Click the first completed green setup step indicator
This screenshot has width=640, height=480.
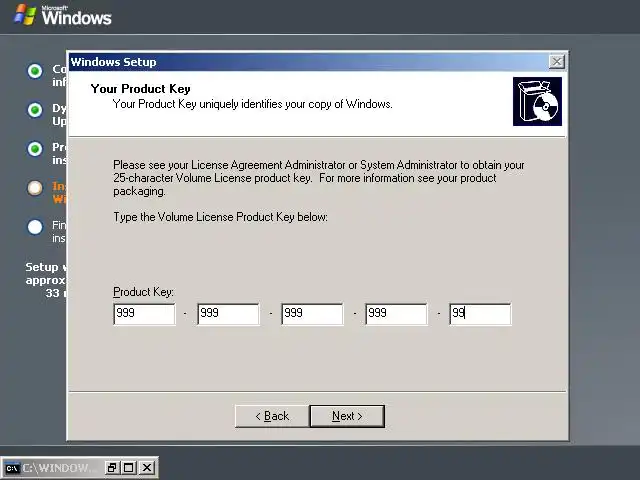click(35, 71)
